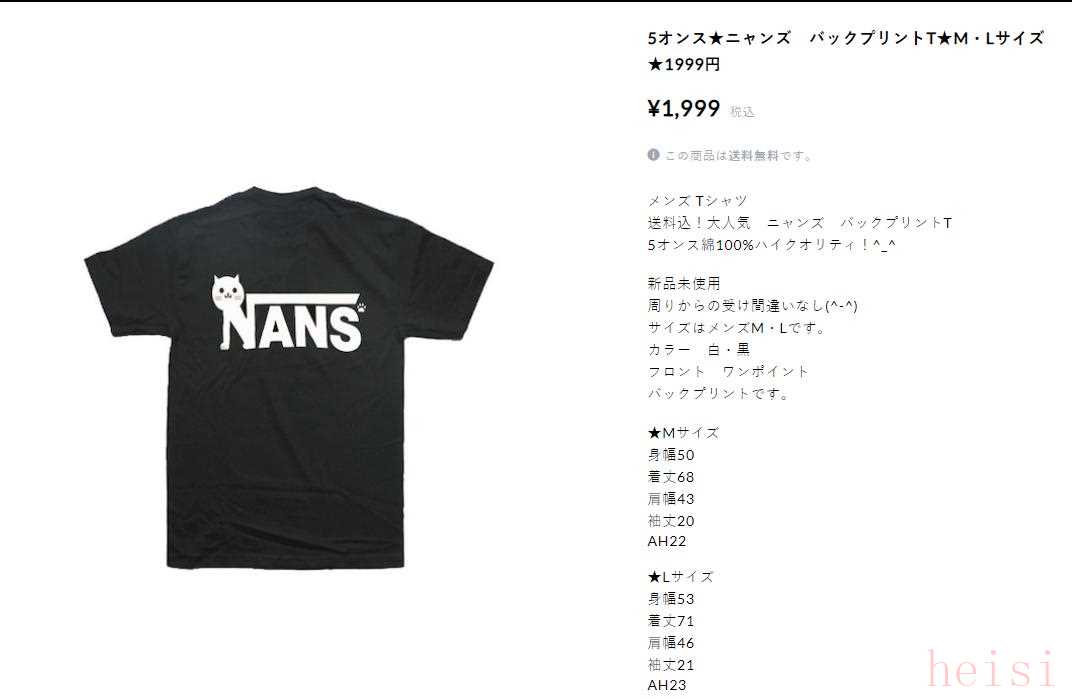Select the ¥1,999 price
The width and height of the screenshot is (1072, 699).
[684, 108]
